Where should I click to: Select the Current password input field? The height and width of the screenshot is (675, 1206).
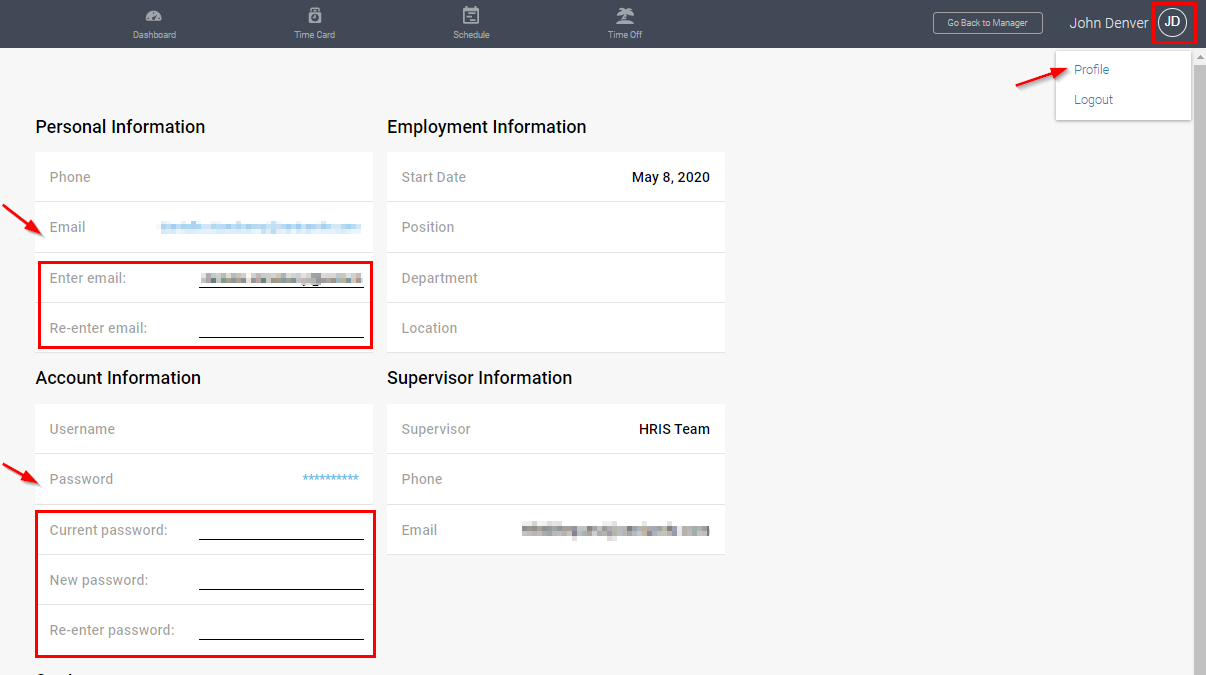point(281,530)
